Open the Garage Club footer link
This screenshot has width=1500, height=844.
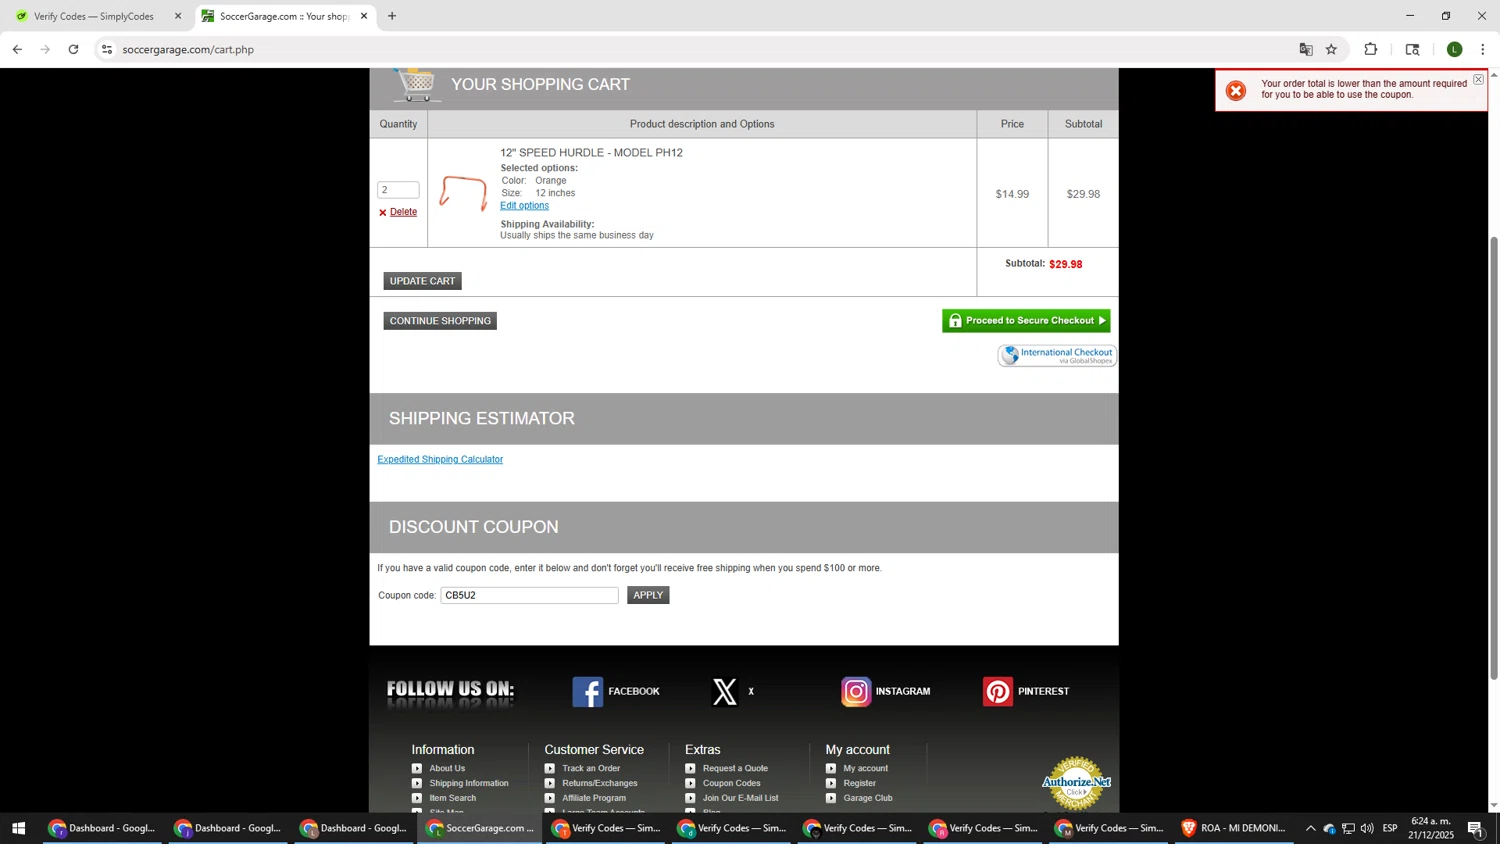[867, 798]
